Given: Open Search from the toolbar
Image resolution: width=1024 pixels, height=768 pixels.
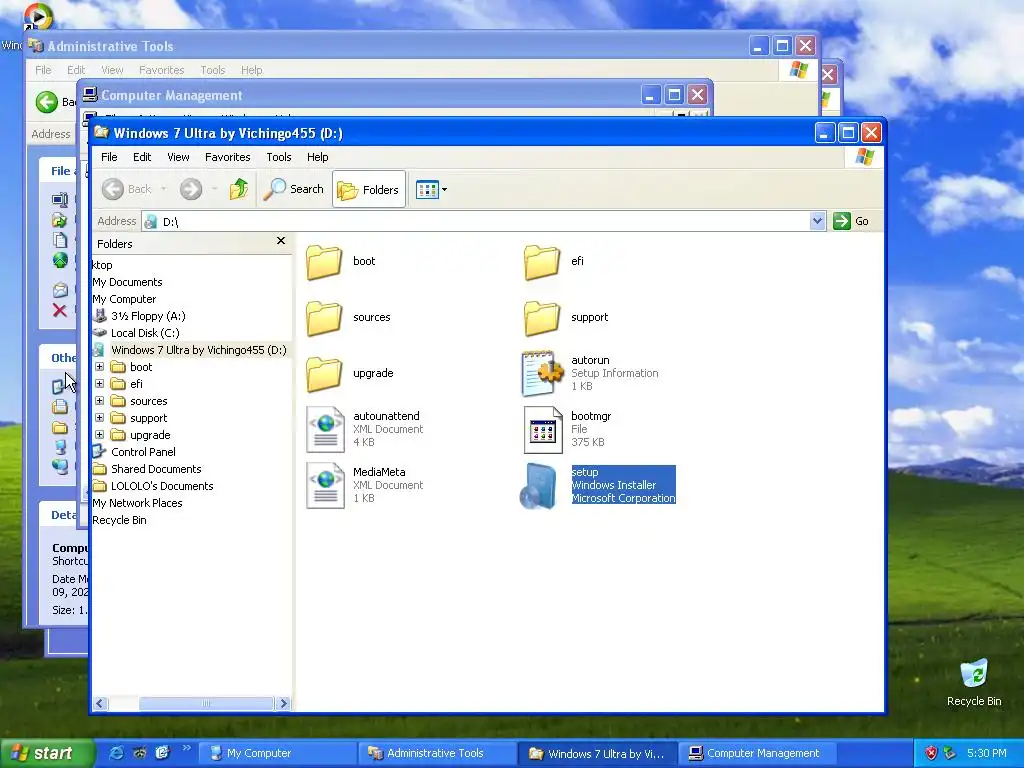Looking at the screenshot, I should 294,189.
